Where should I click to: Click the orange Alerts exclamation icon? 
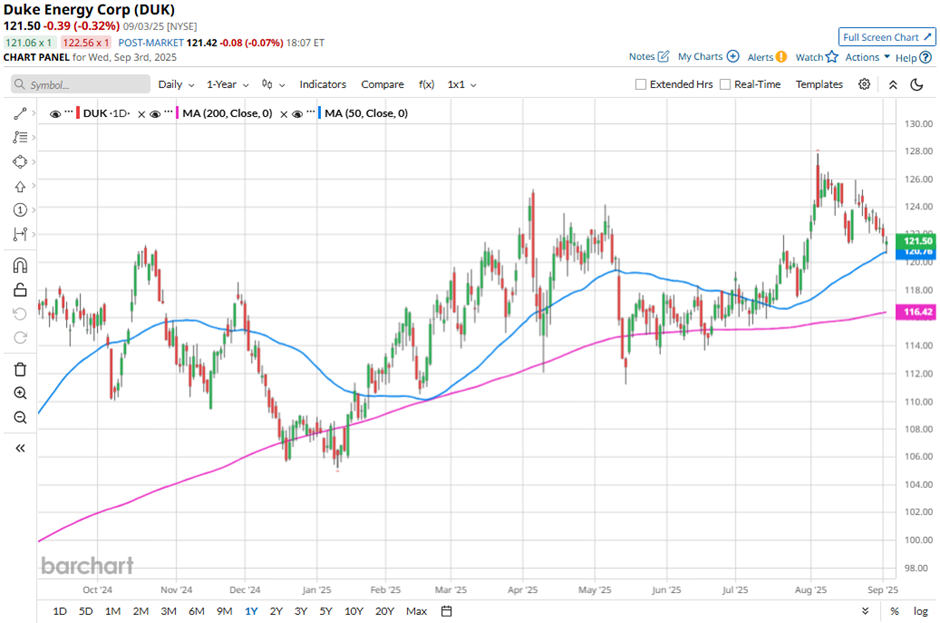(x=781, y=57)
